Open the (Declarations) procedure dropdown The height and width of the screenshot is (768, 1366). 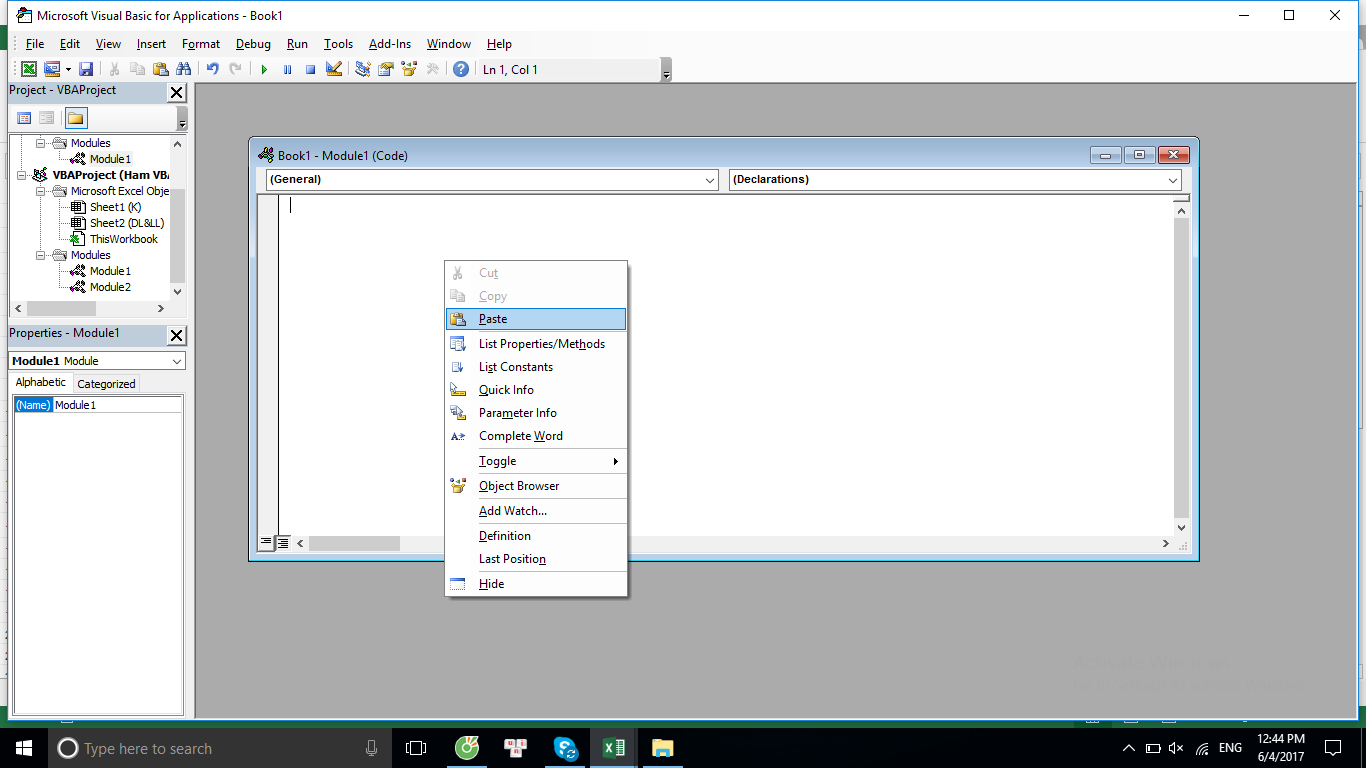tap(1173, 180)
